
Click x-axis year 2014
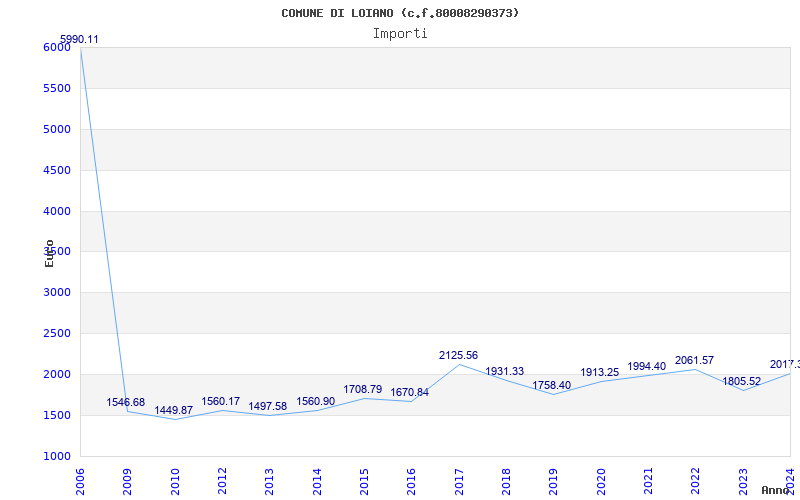[x=317, y=482]
